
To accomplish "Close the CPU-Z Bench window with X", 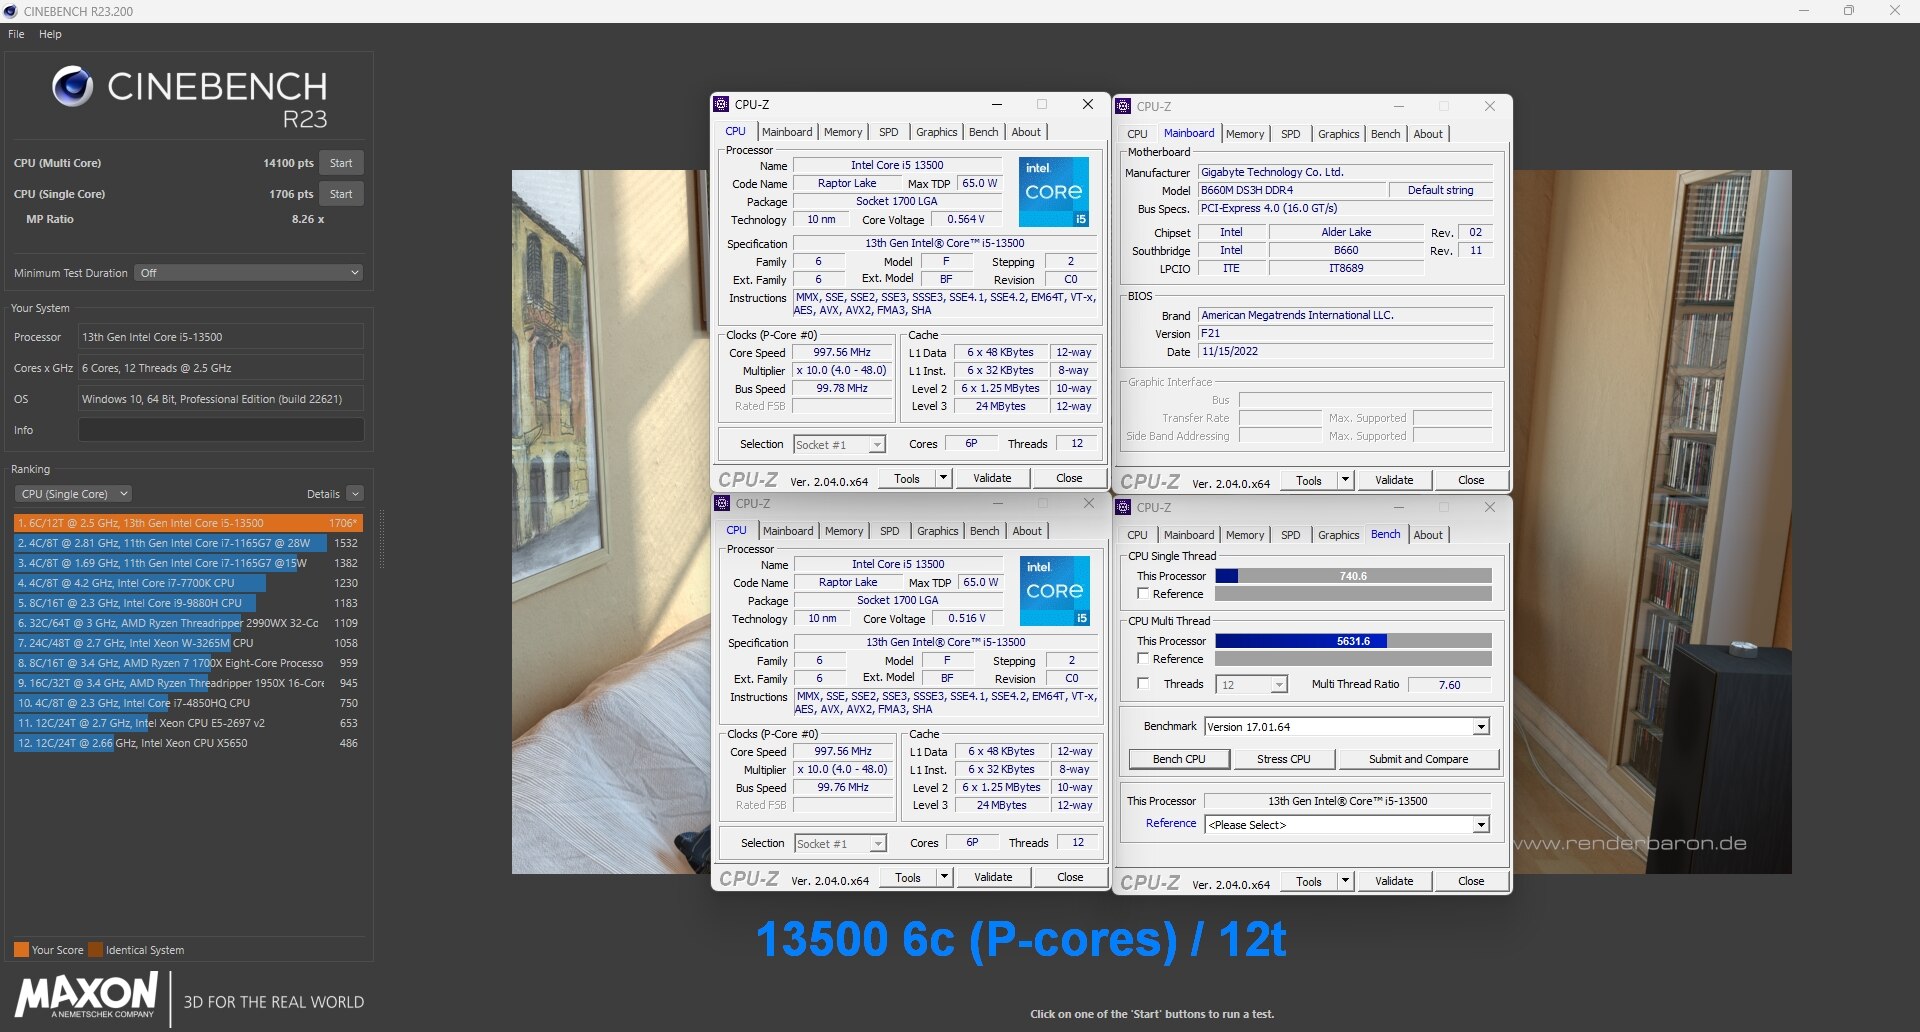I will click(x=1490, y=507).
